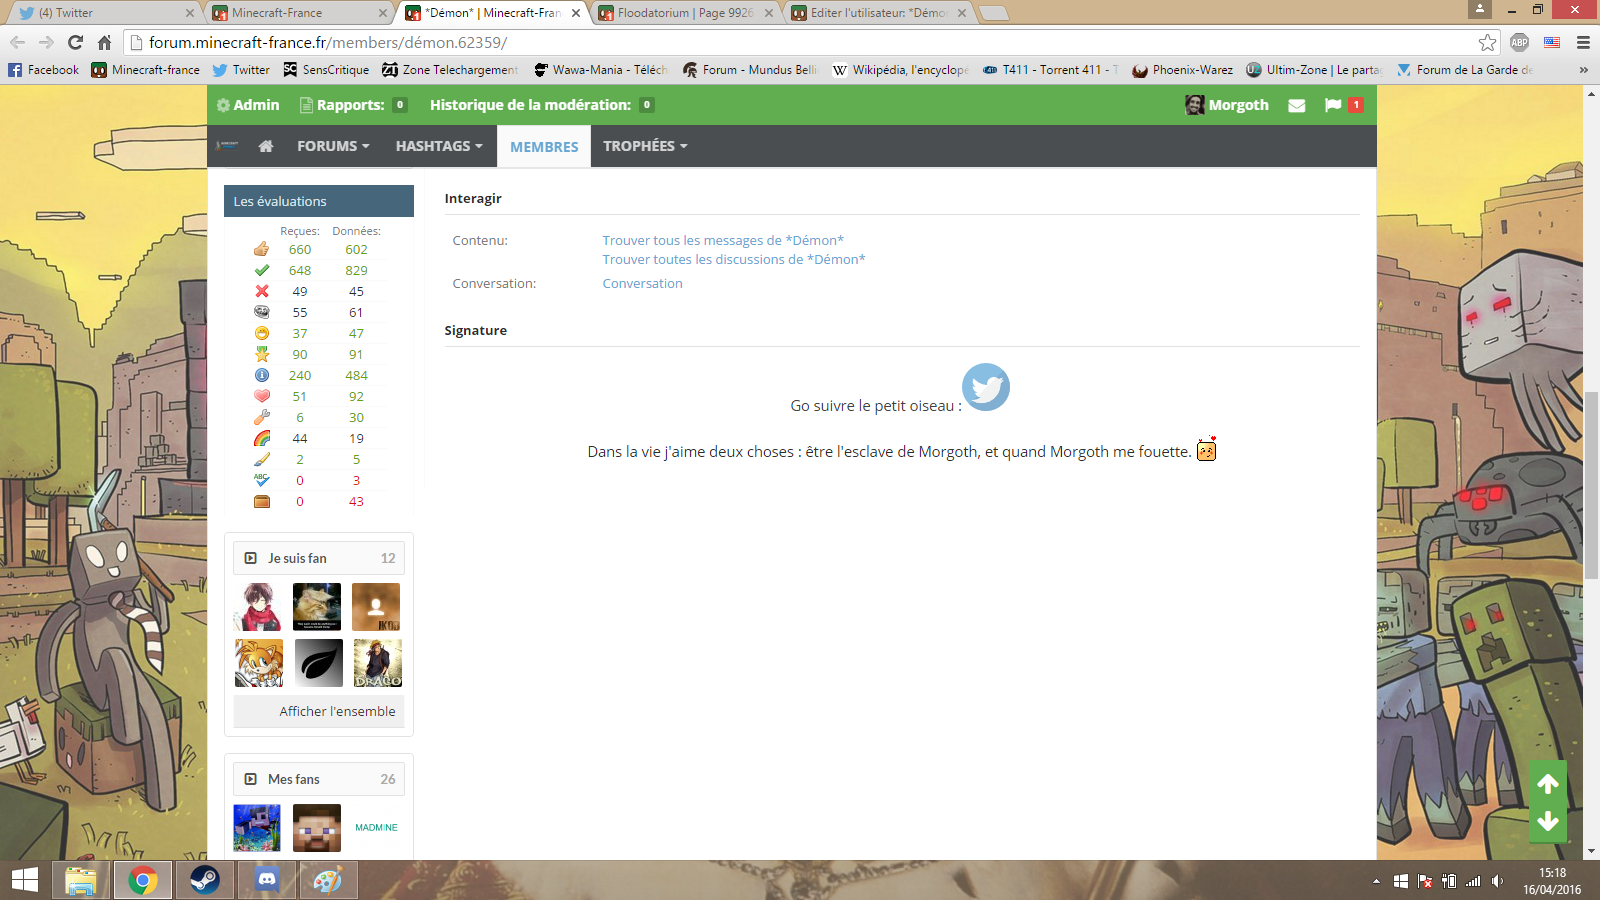Click the Adblock Plus extension icon
The height and width of the screenshot is (900, 1600).
tap(1519, 42)
